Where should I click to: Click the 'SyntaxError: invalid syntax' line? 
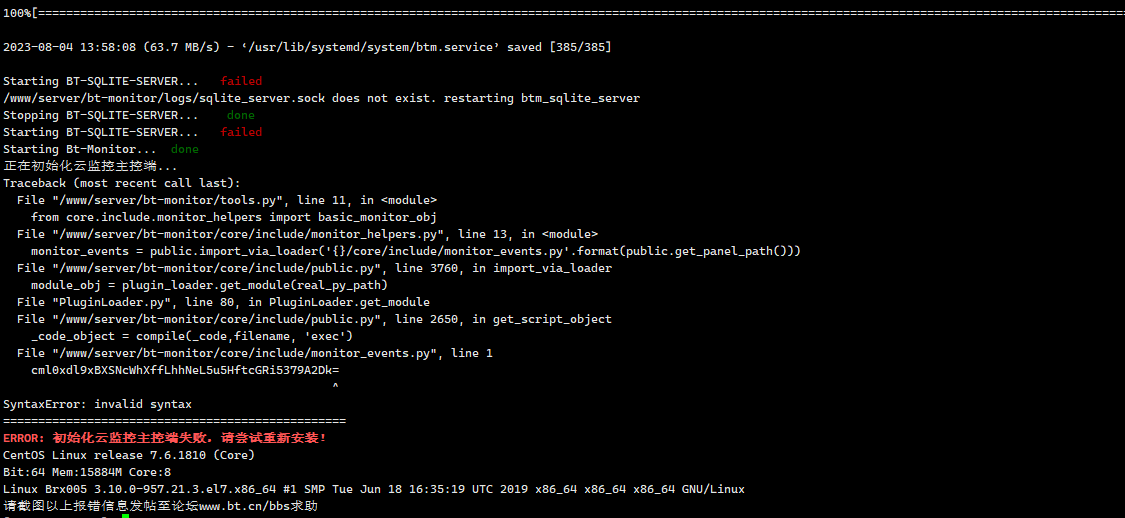(98, 404)
